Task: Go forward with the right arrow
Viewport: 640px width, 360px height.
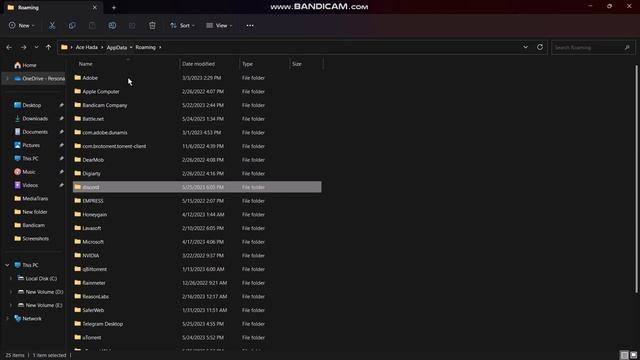Action: 23,47
